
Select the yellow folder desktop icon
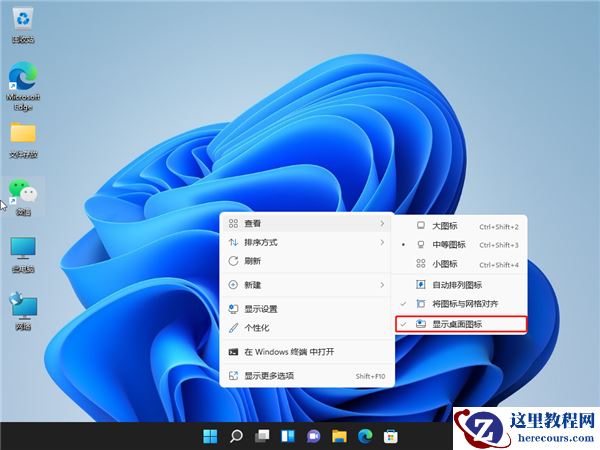(23, 140)
